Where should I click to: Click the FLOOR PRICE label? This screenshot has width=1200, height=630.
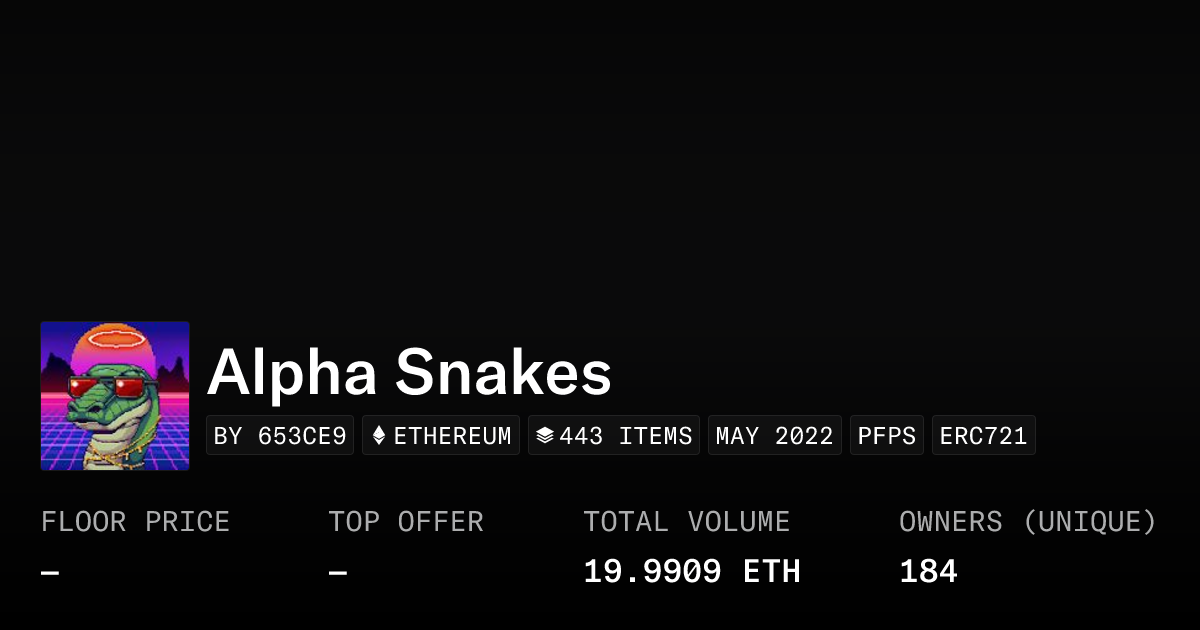point(135,522)
